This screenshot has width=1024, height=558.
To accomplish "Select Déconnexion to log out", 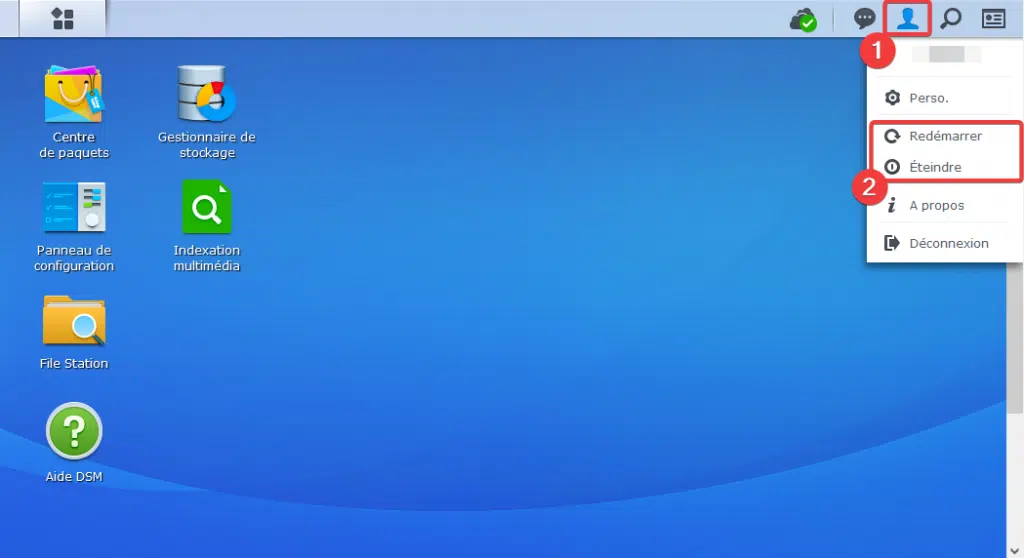I will click(x=944, y=243).
